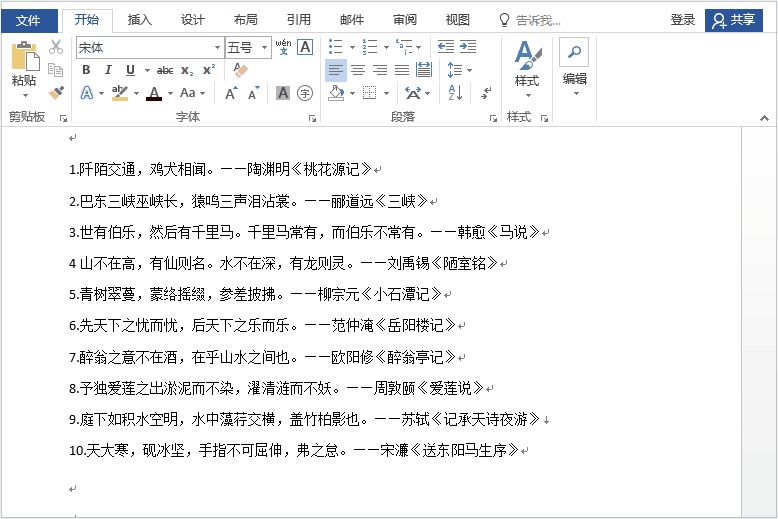
Task: Toggle character shading gray A
Action: 283,93
